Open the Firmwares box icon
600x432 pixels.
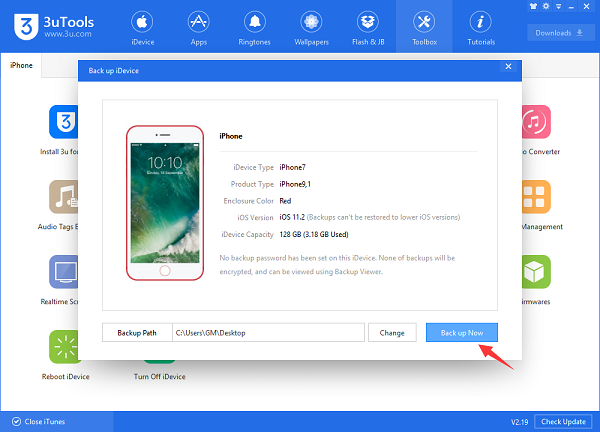536,272
